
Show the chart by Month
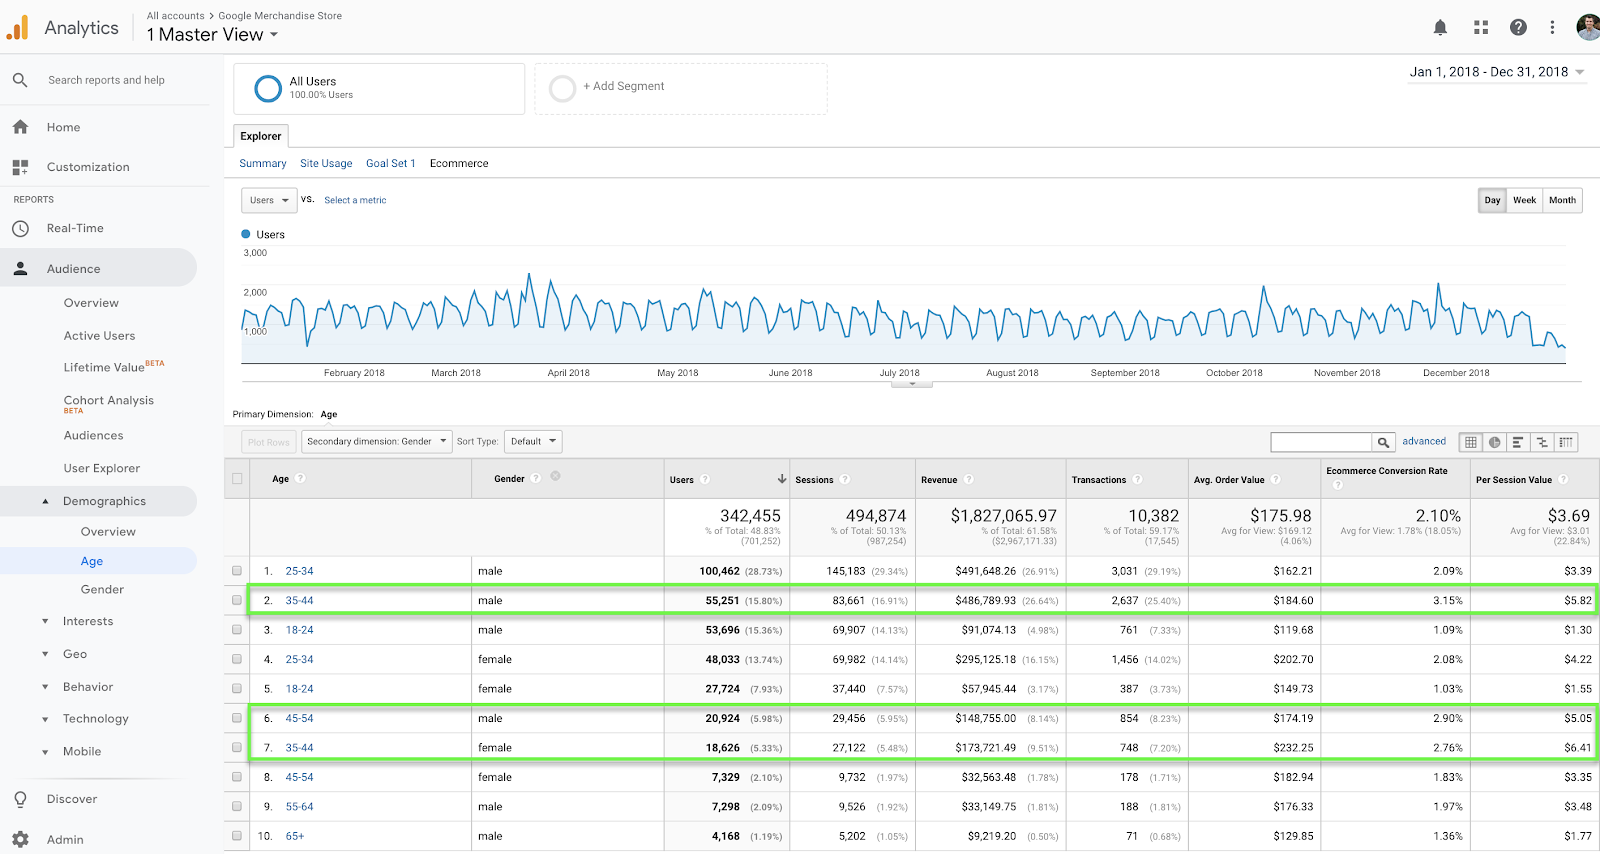[1562, 200]
